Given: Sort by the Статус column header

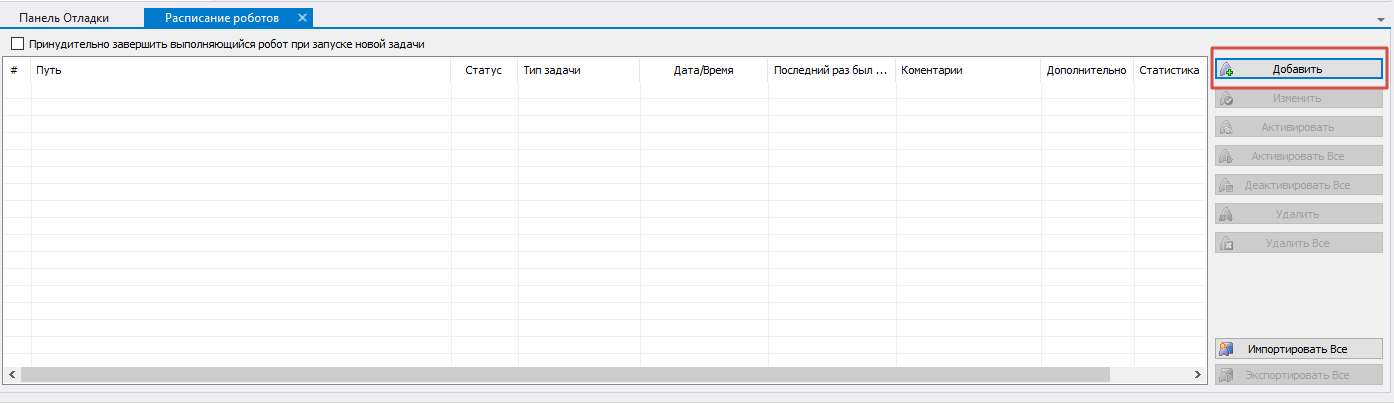Looking at the screenshot, I should point(484,70).
